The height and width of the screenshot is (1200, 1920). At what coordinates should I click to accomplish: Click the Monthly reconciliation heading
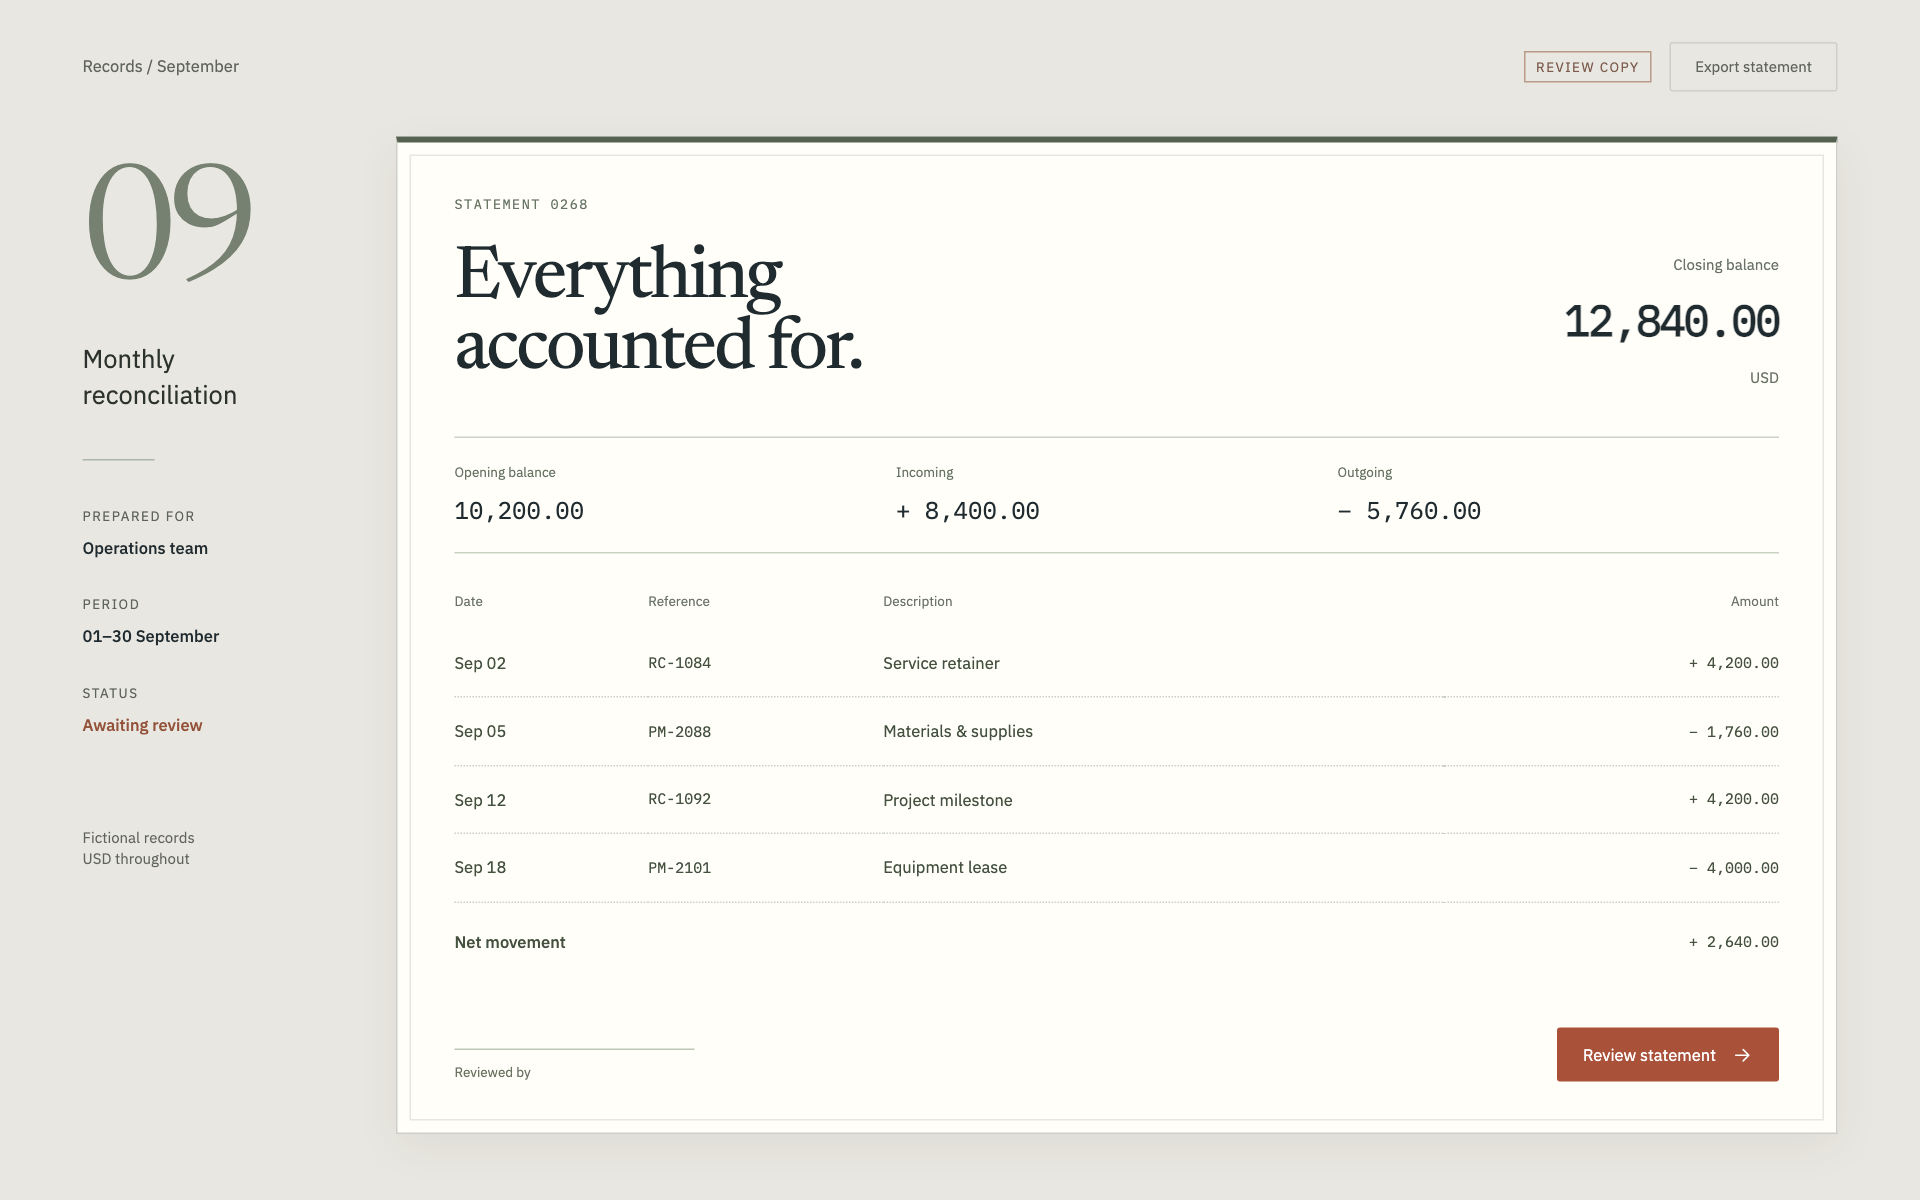(x=160, y=377)
